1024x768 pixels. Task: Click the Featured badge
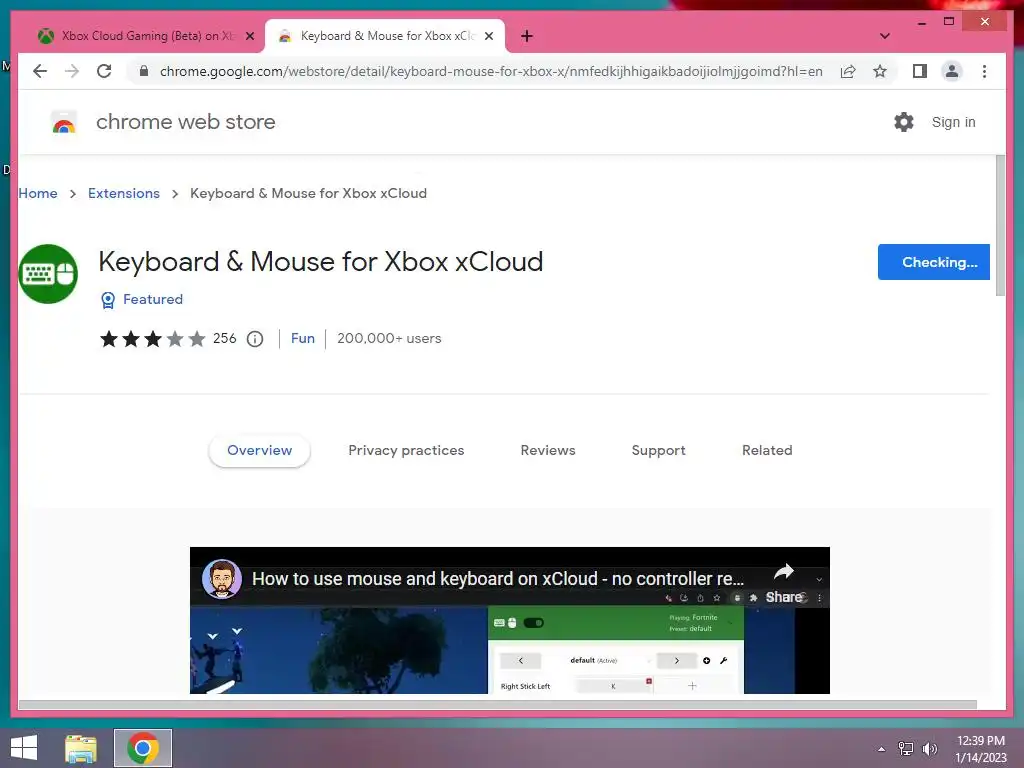point(142,299)
